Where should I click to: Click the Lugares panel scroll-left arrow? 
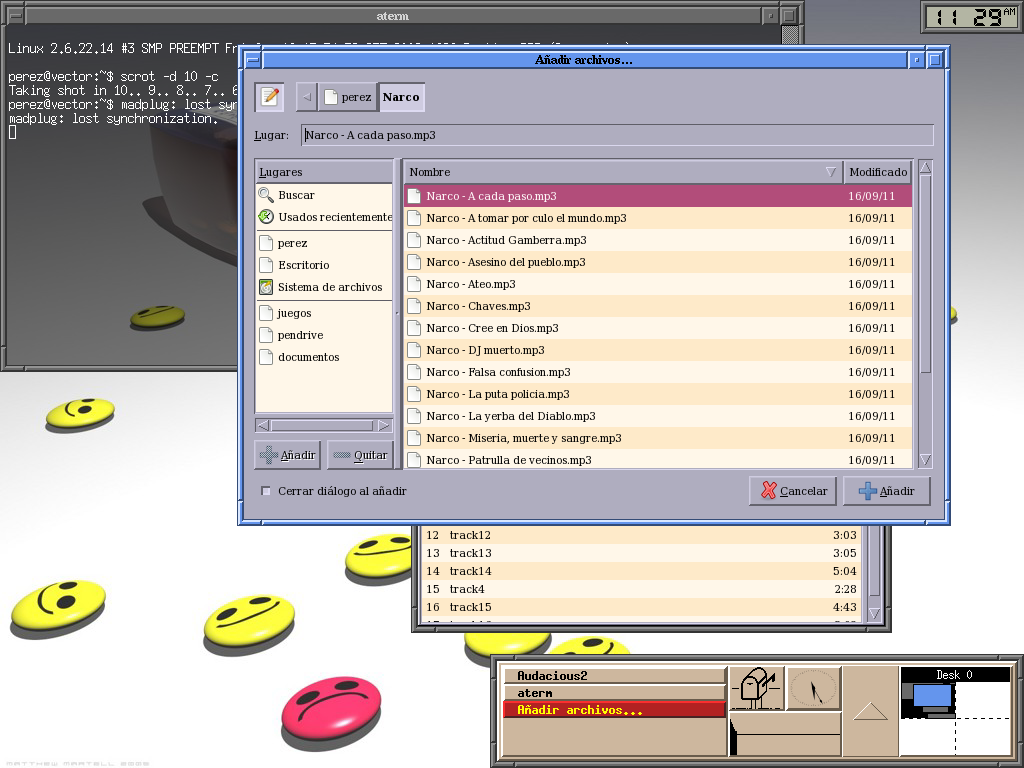263,426
